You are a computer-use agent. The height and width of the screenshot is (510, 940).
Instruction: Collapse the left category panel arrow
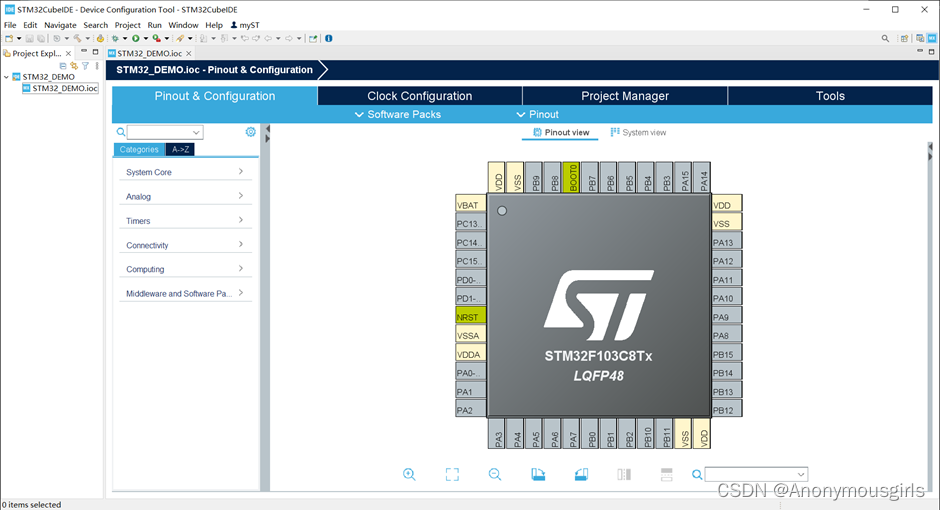tap(267, 129)
